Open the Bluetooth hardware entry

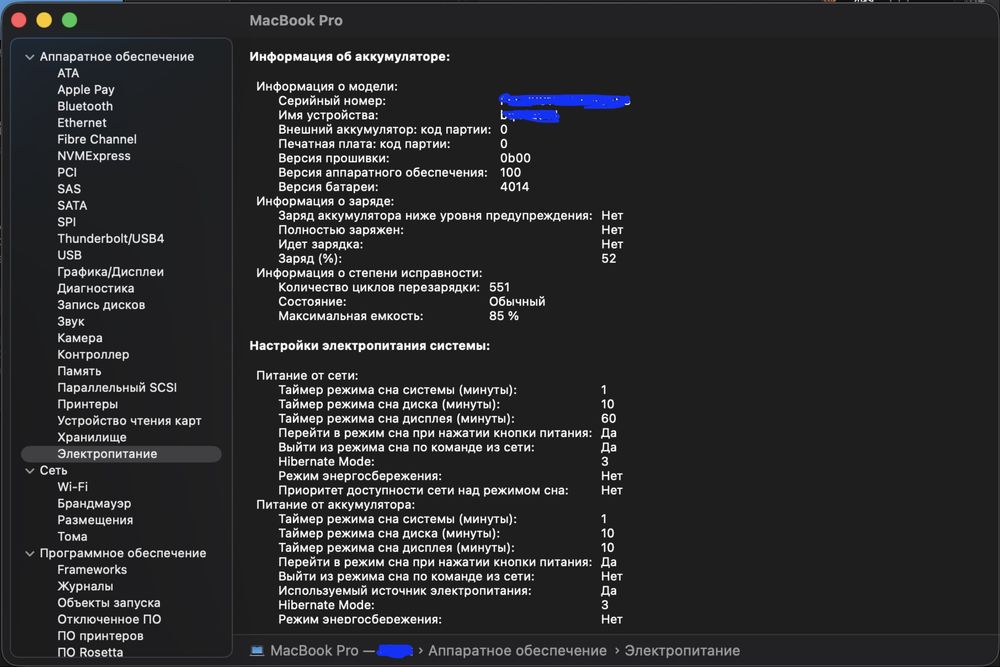click(85, 106)
